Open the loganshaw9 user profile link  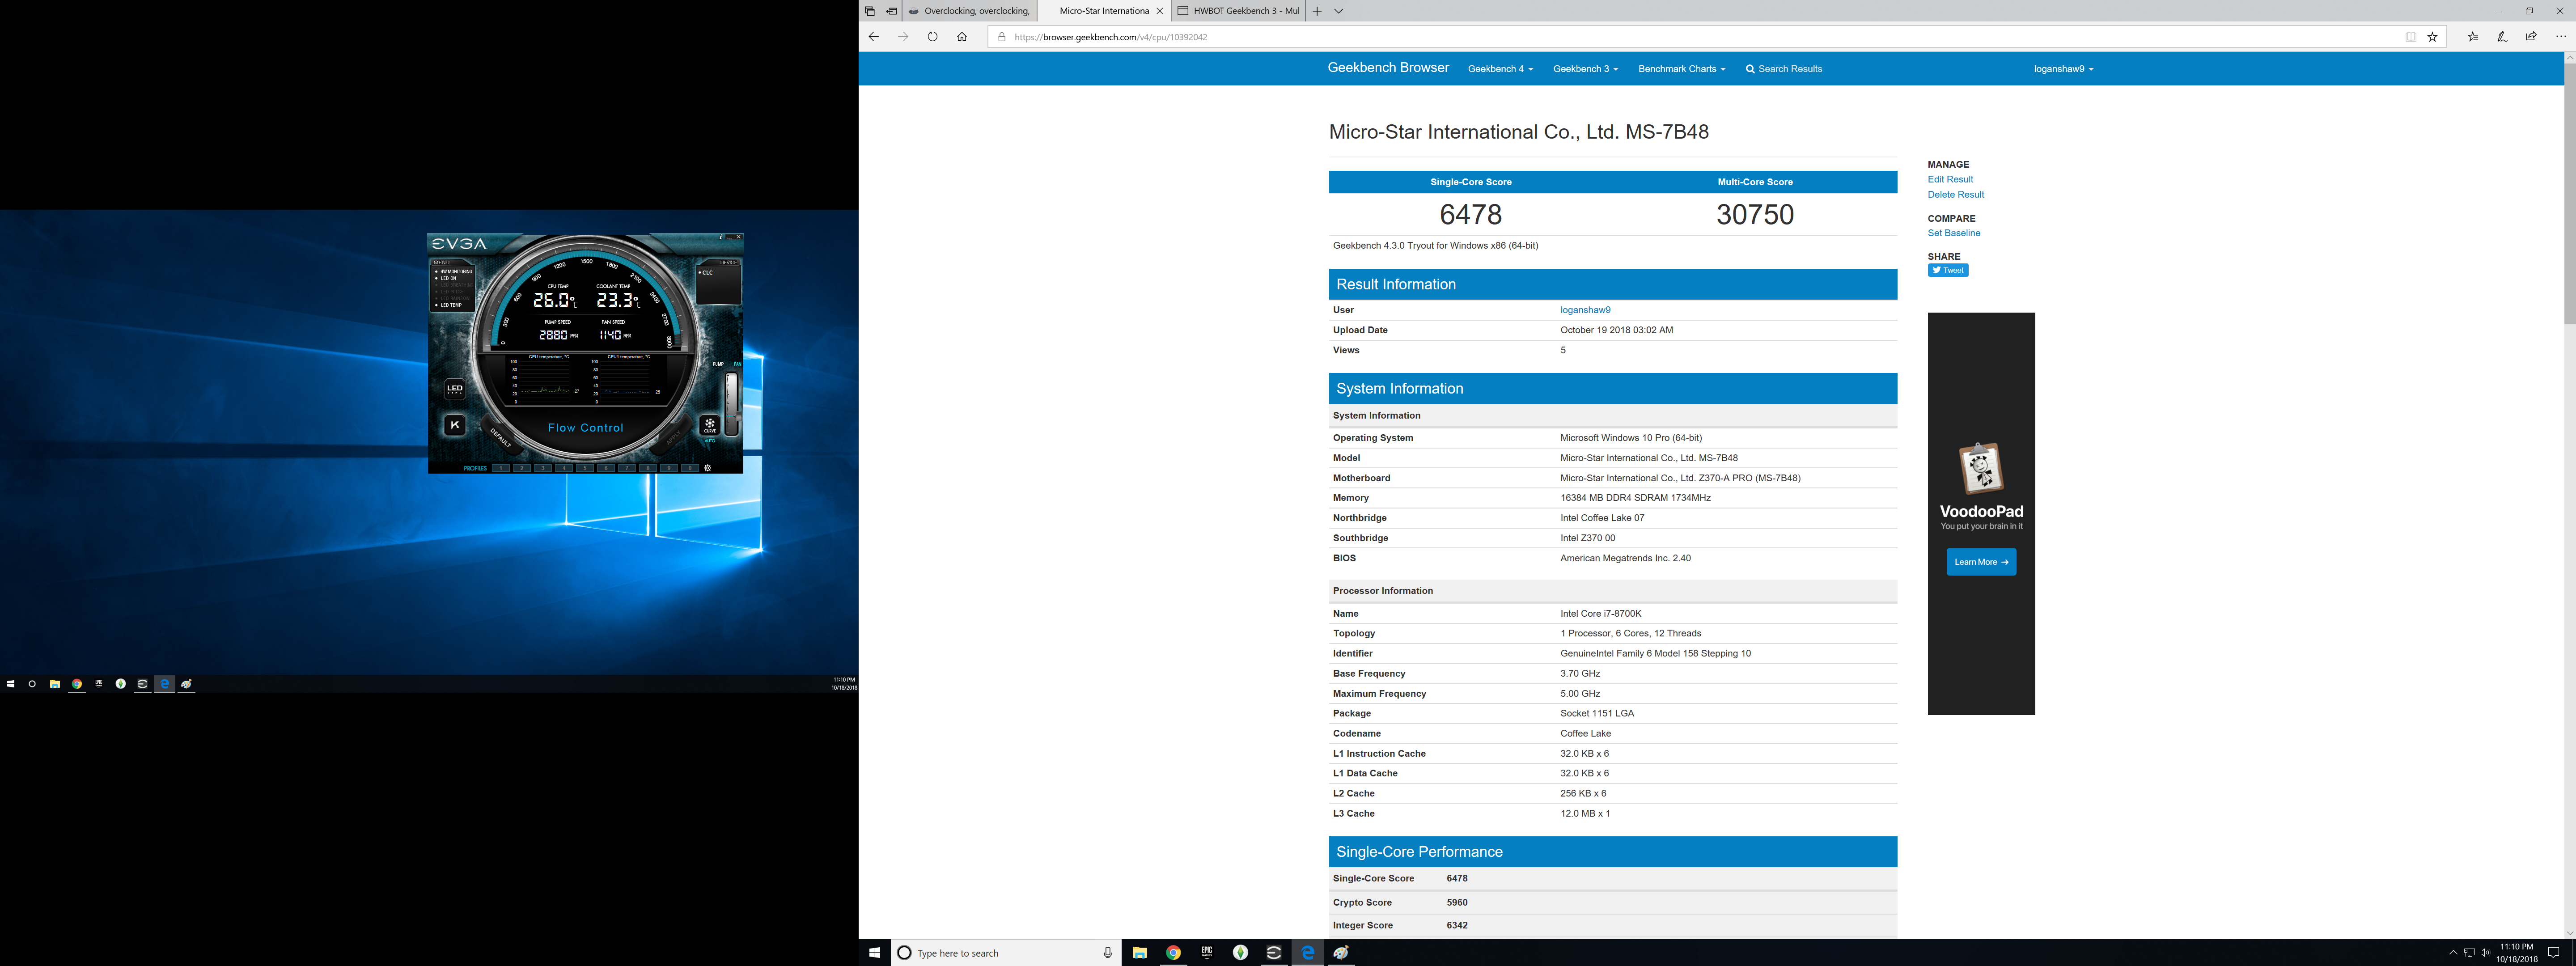point(1585,310)
